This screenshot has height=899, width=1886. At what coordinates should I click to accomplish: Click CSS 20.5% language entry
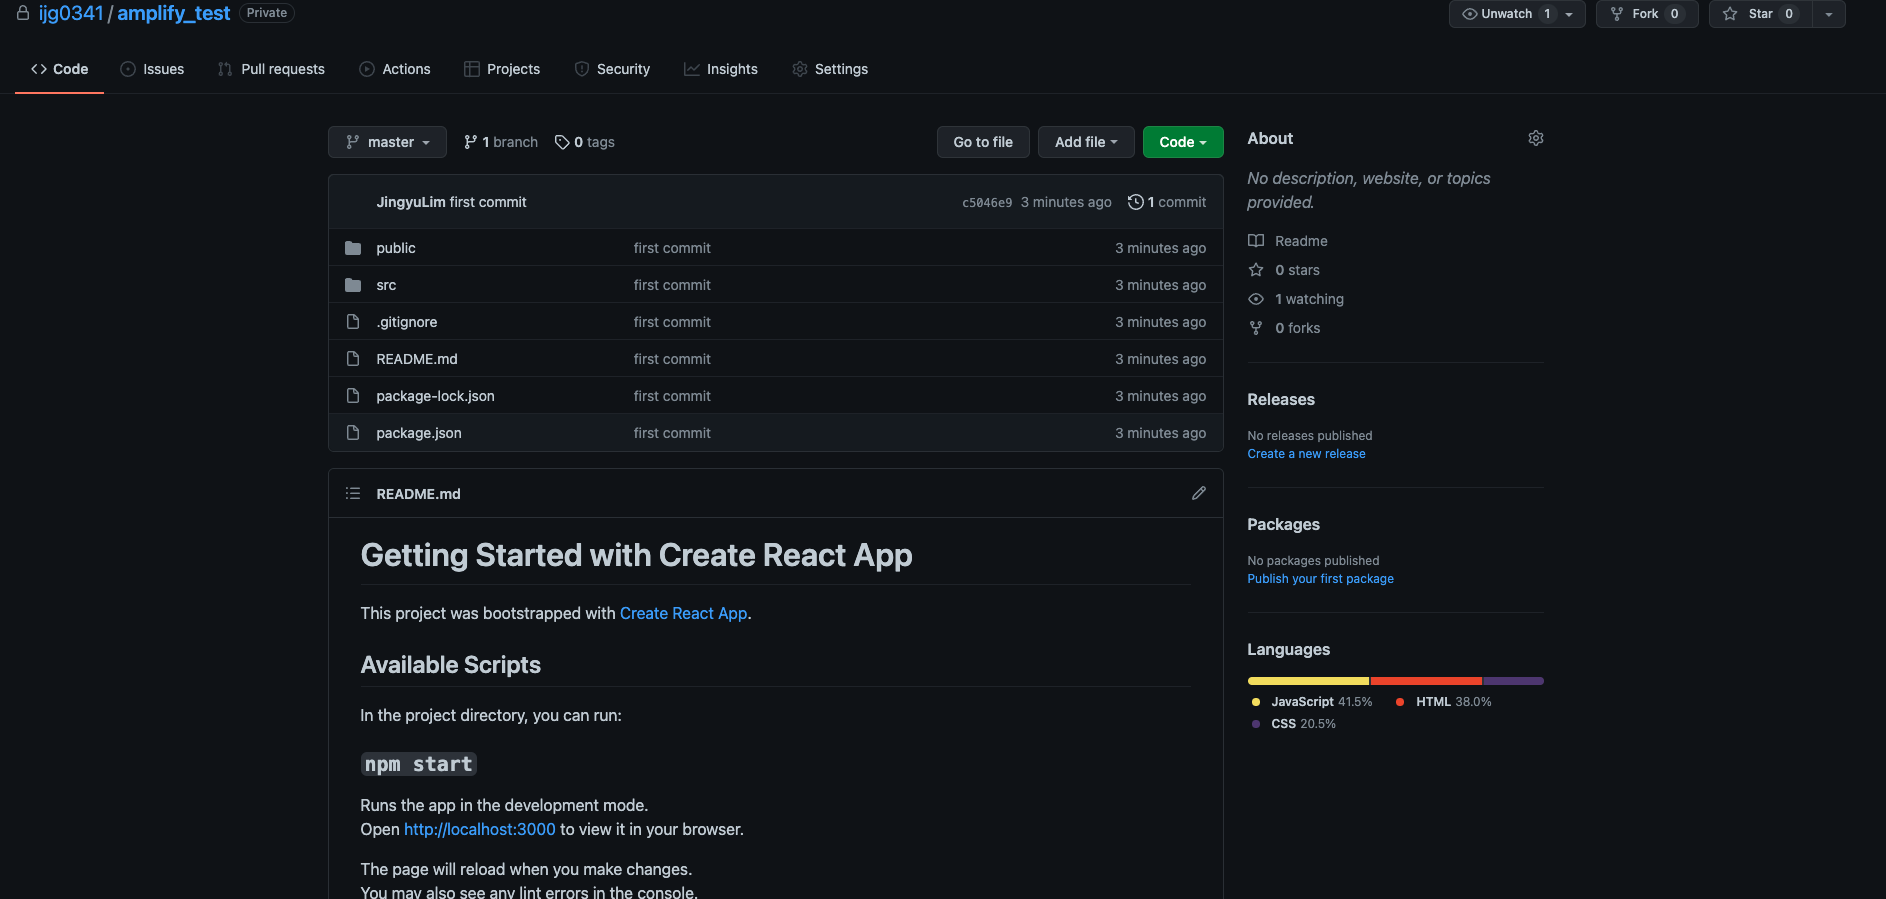(x=1293, y=724)
